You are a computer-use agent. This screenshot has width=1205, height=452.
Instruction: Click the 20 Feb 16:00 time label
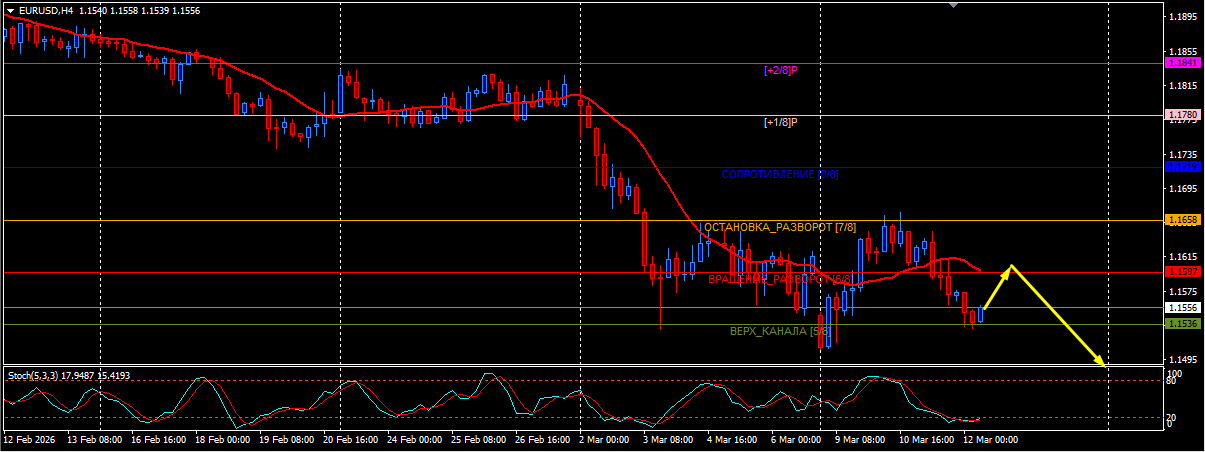(x=351, y=439)
